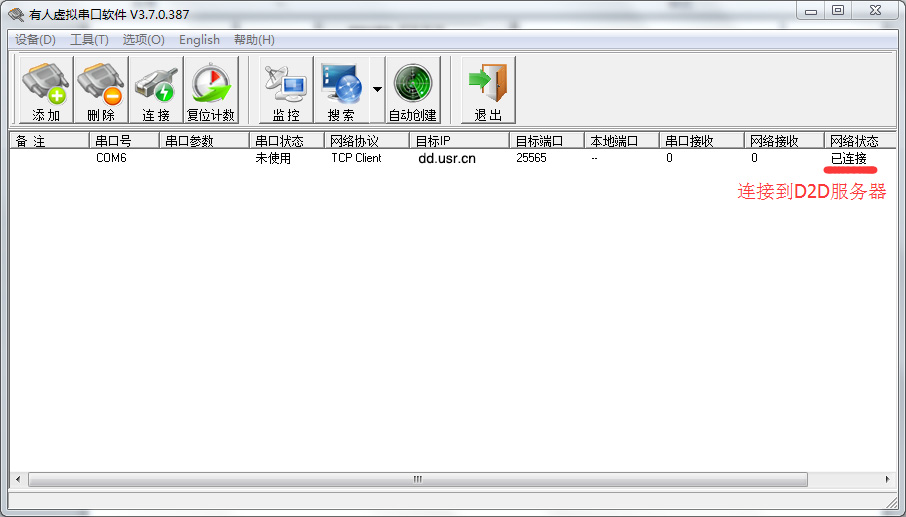
Task: Sort by 串口号 column header
Action: 123,141
